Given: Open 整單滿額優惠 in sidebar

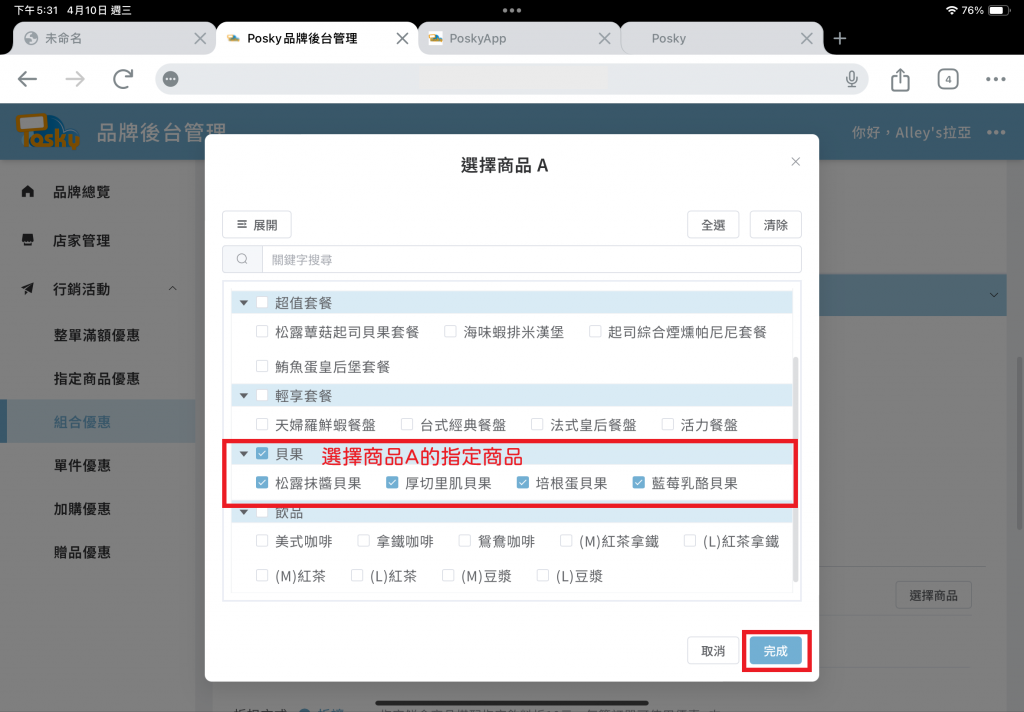Looking at the screenshot, I should pyautogui.click(x=97, y=335).
